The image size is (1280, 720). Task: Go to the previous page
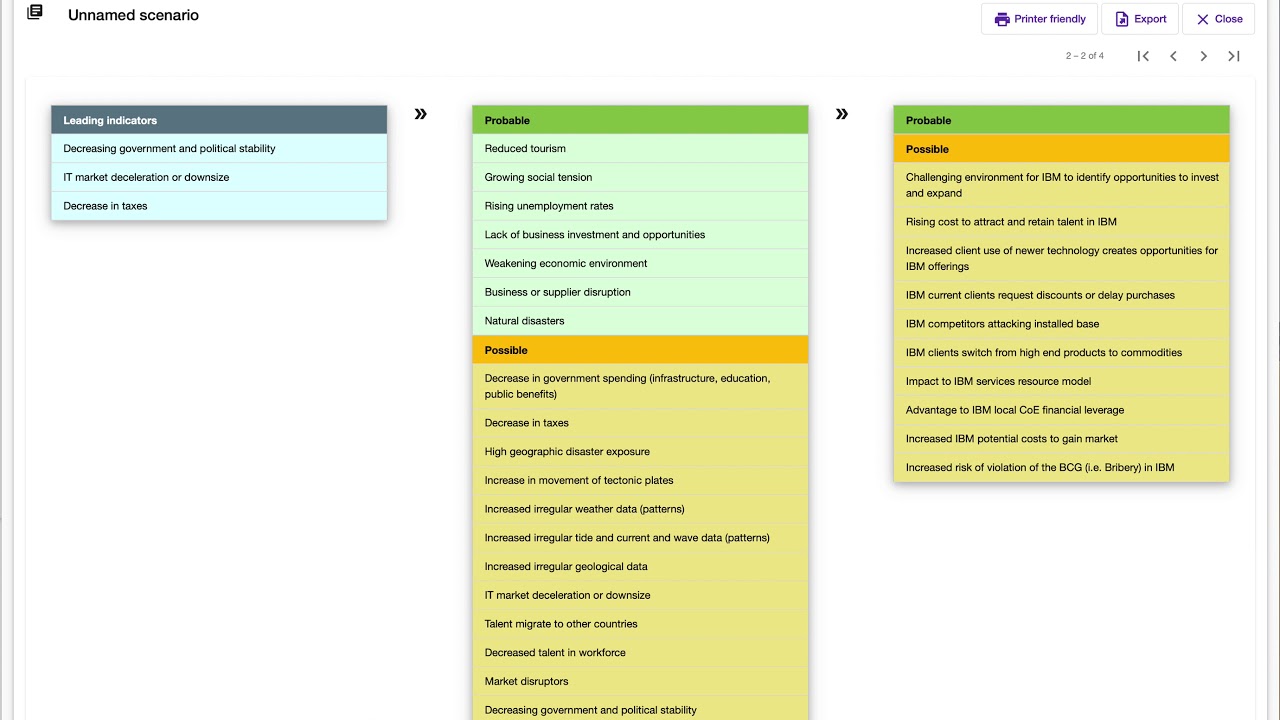pyautogui.click(x=1173, y=56)
